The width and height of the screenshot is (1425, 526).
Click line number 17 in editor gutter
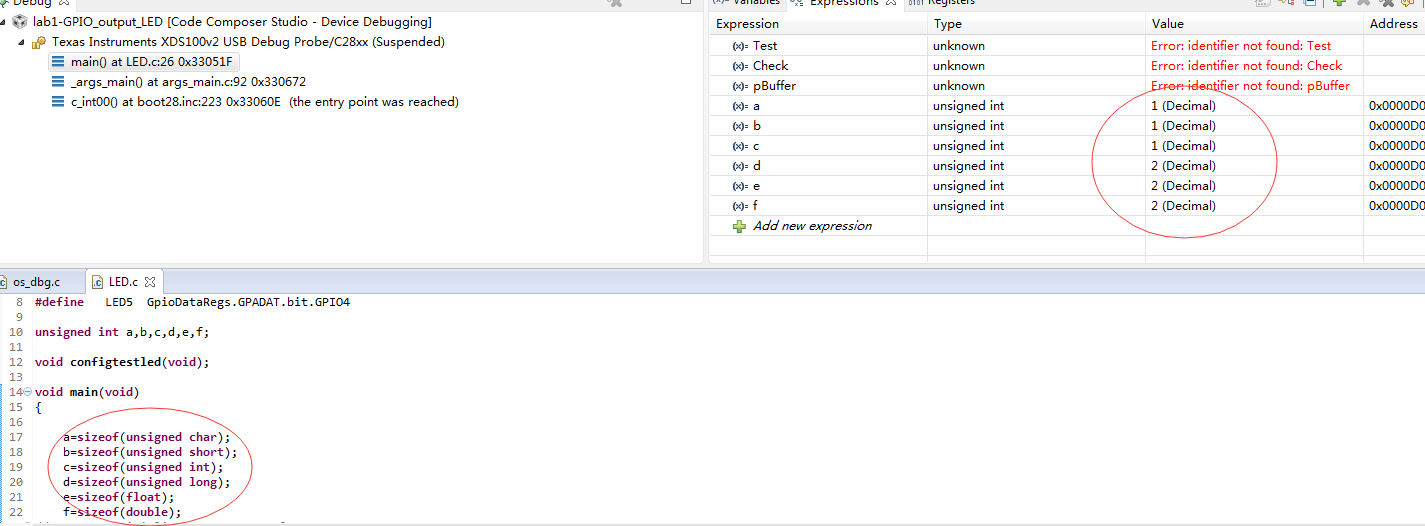[15, 437]
